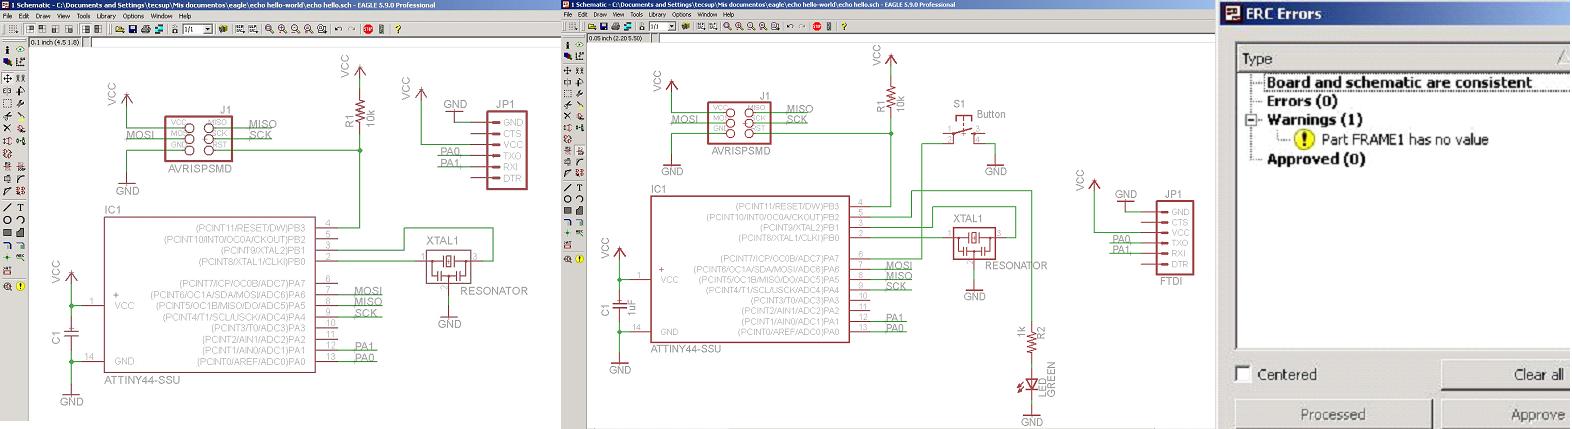Click Grid icon in left window toolbar
This screenshot has height=429, width=1572.
[x=13, y=29]
